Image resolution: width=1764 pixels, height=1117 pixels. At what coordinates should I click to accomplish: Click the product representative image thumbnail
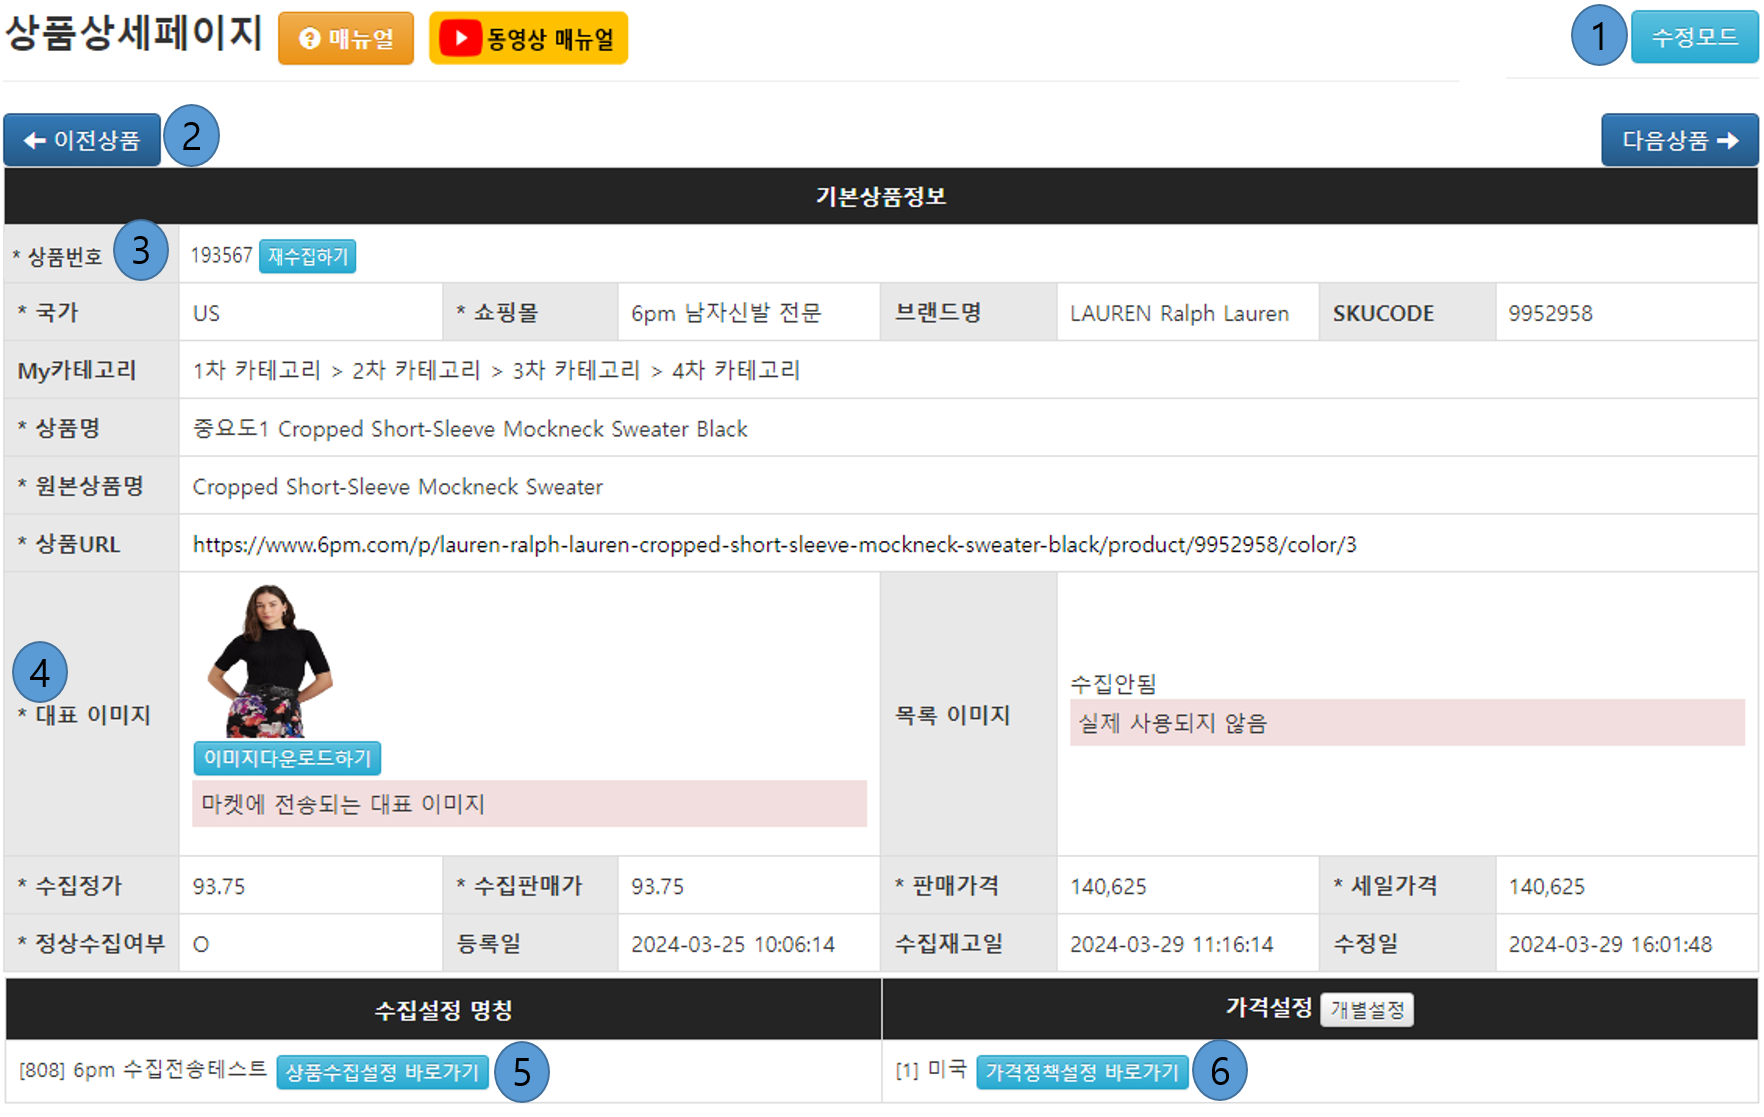[x=269, y=661]
